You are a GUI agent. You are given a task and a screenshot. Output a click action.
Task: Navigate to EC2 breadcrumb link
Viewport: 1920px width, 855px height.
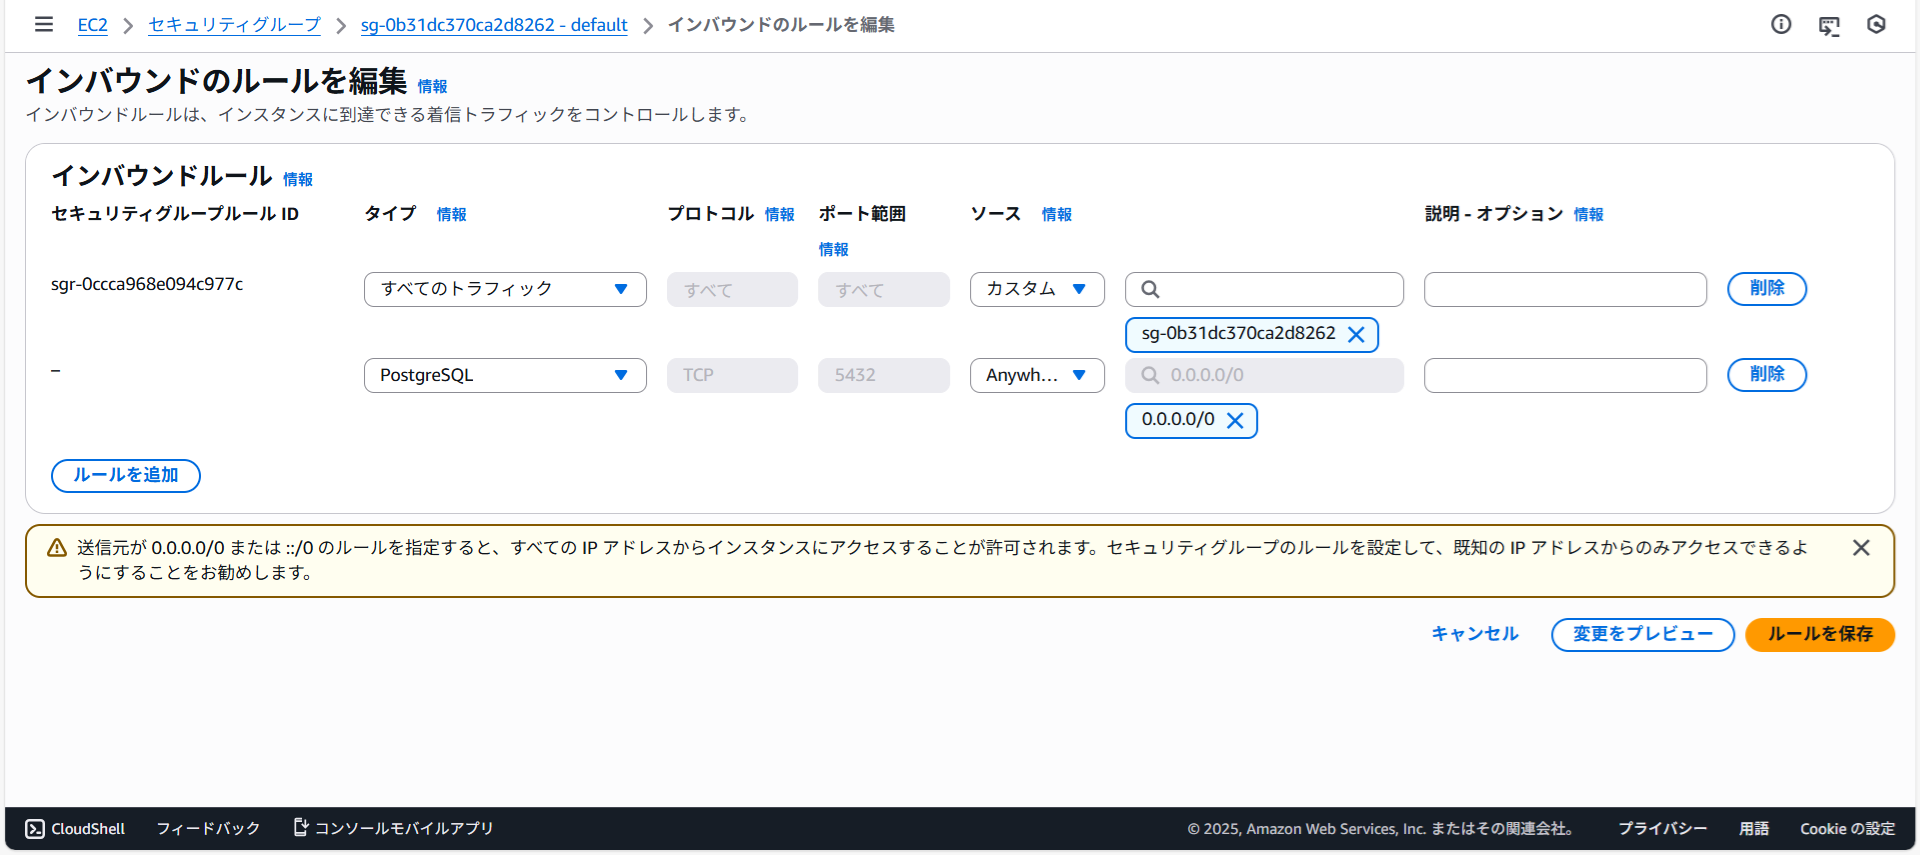pyautogui.click(x=92, y=25)
